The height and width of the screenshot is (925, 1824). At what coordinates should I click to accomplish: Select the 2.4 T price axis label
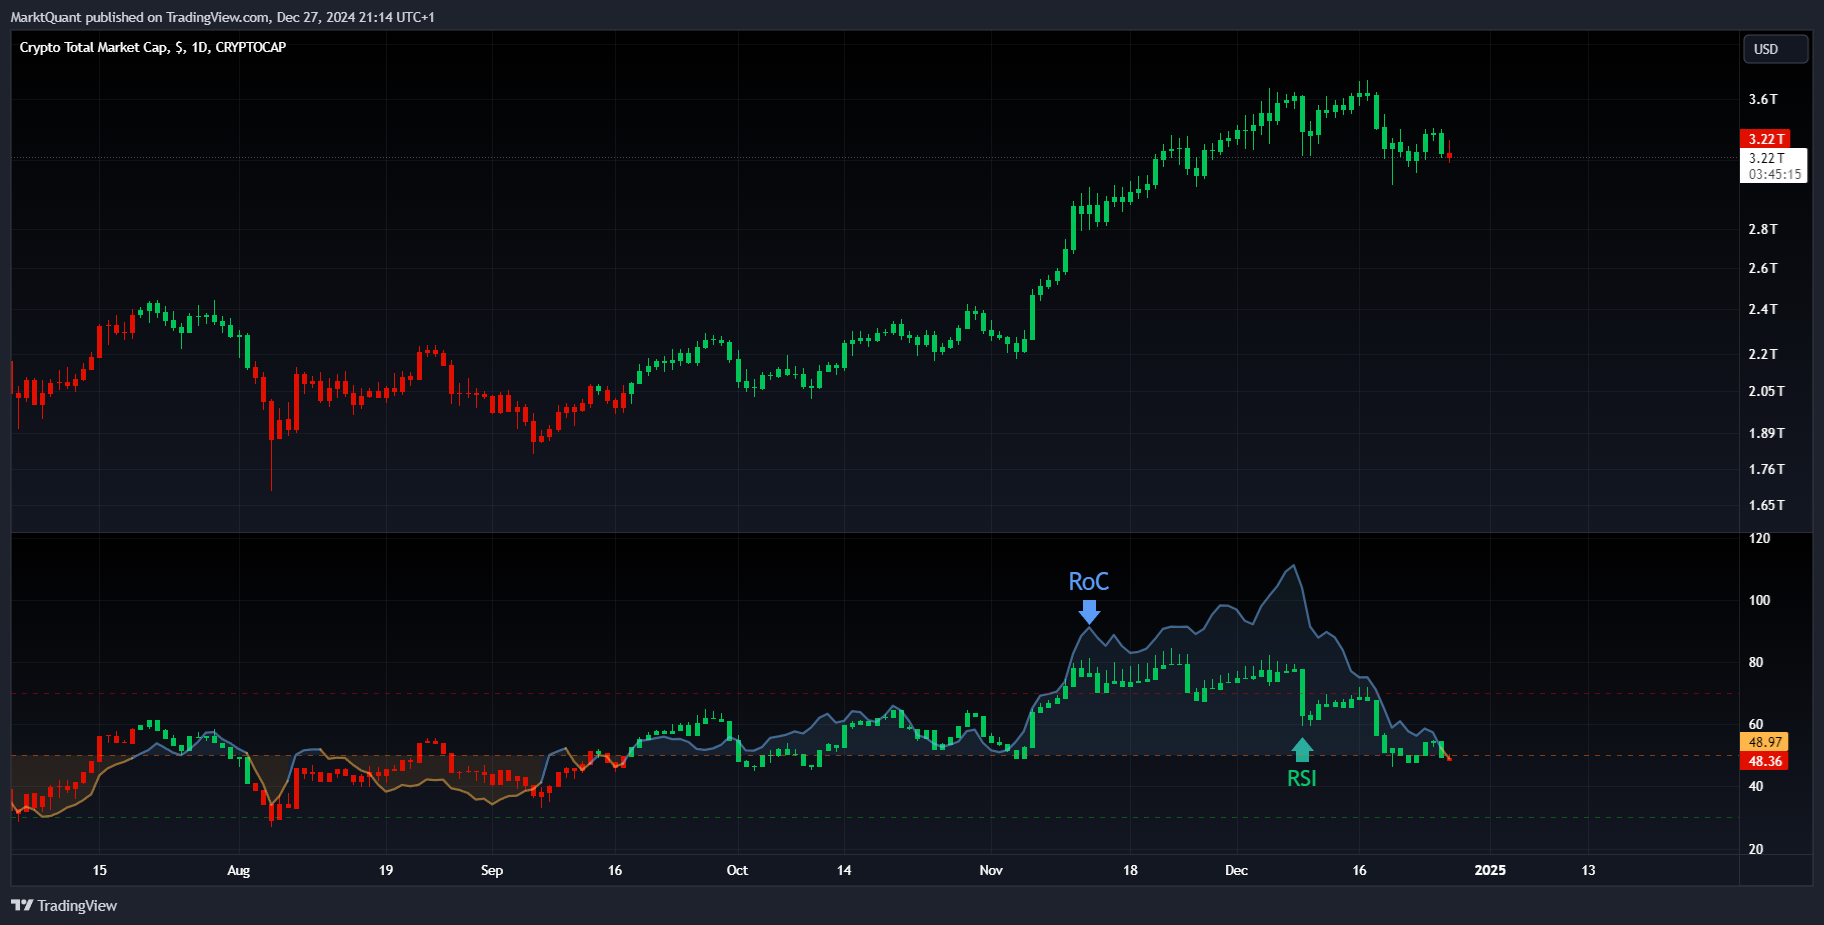pyautogui.click(x=1763, y=309)
